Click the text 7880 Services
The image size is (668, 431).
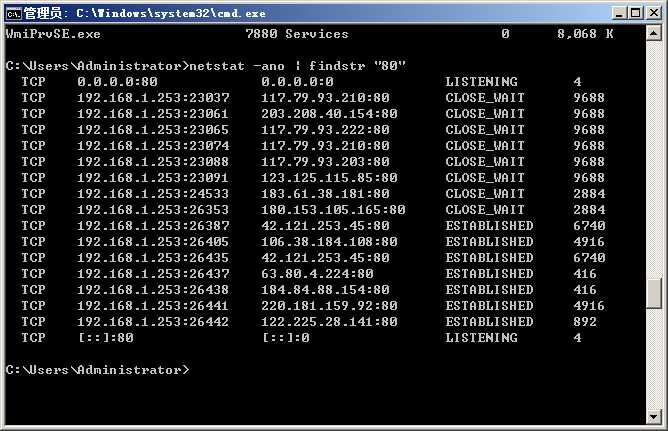coord(297,34)
